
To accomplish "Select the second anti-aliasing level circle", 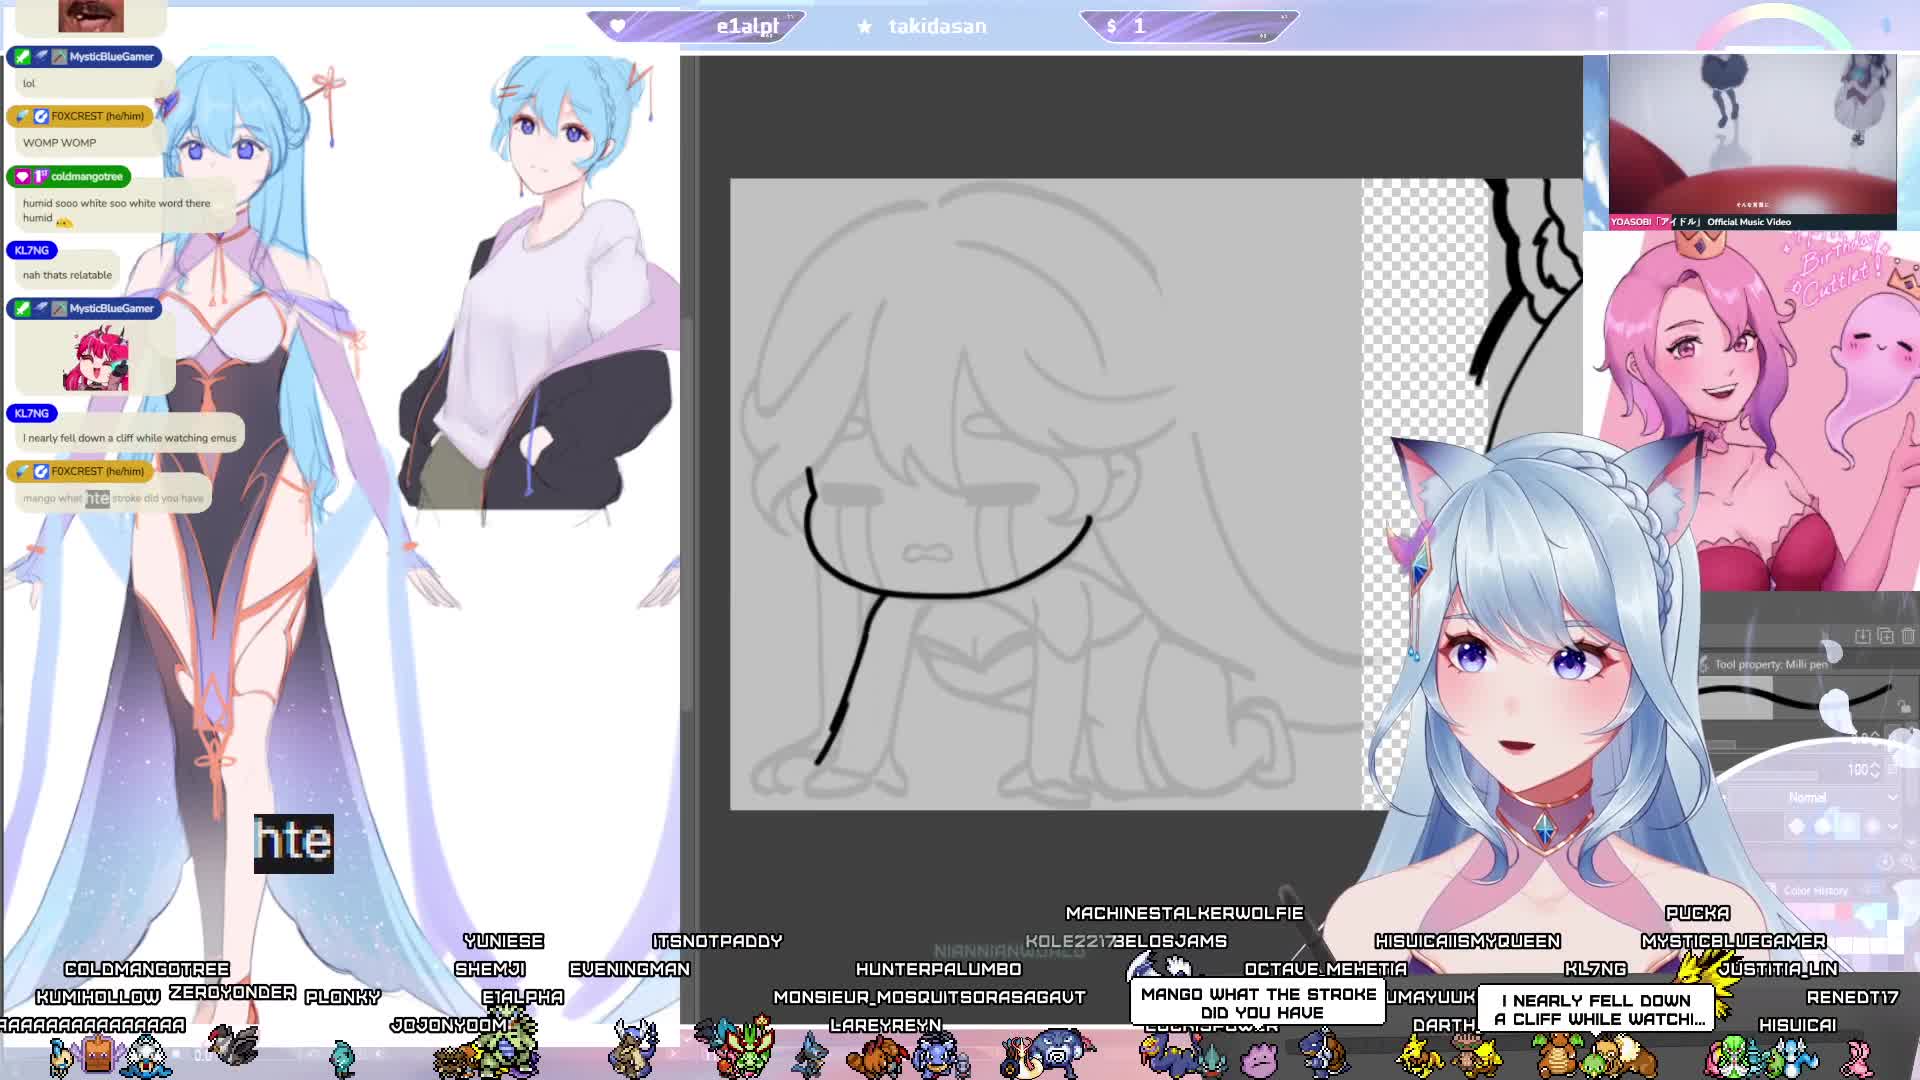I will pos(1822,826).
